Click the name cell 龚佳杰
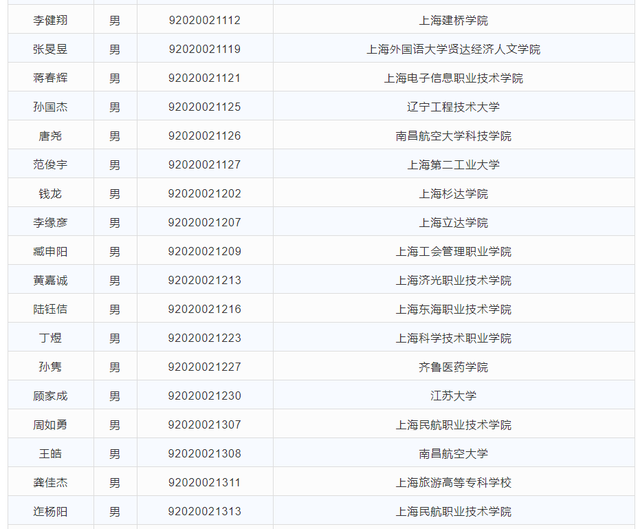Image resolution: width=640 pixels, height=529 pixels. 50,483
